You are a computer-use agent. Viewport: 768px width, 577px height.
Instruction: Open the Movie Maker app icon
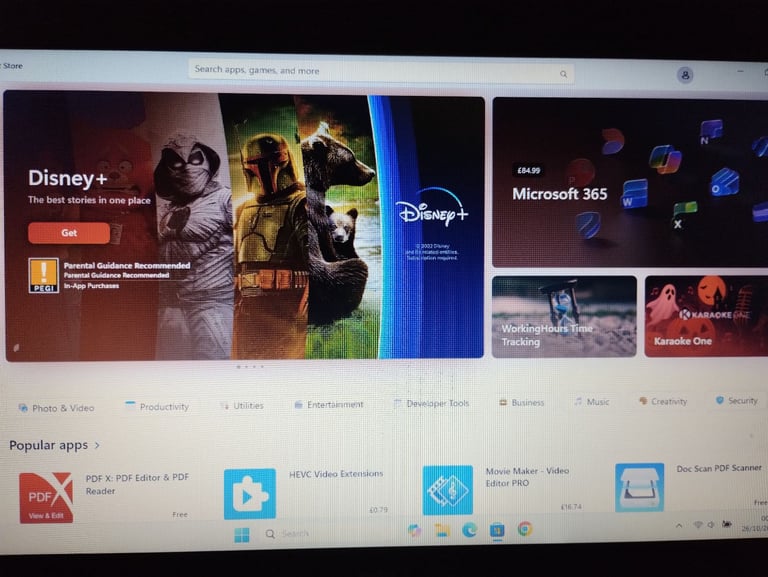[448, 490]
